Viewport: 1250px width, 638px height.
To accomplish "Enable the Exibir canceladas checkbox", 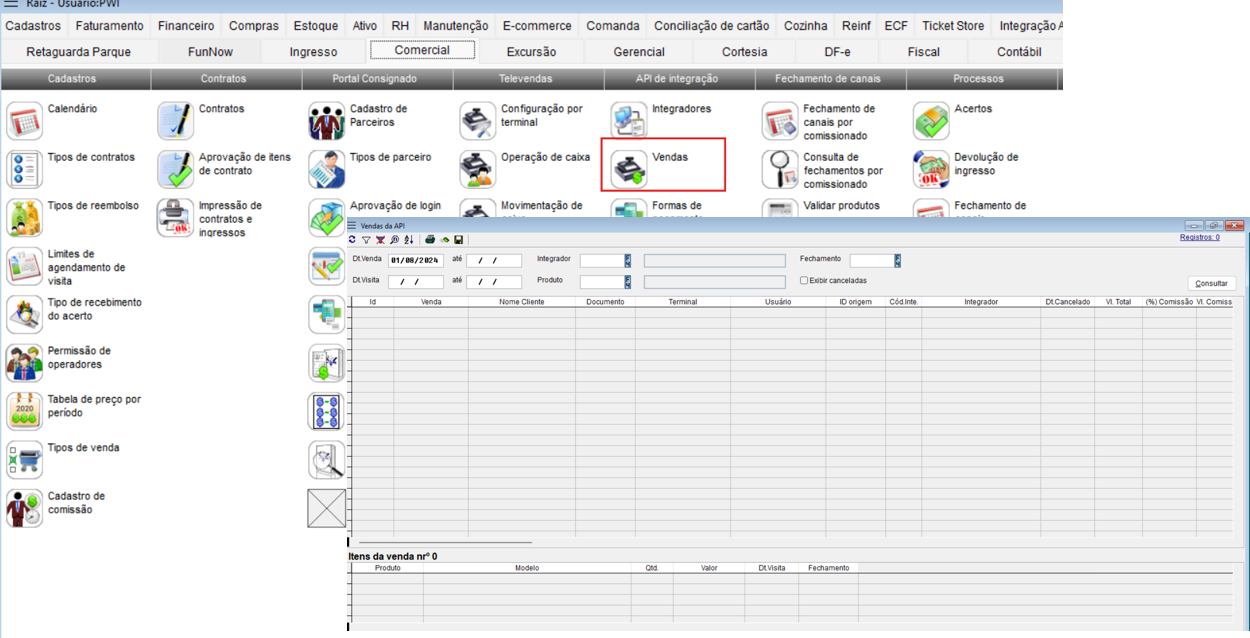I will pyautogui.click(x=804, y=281).
